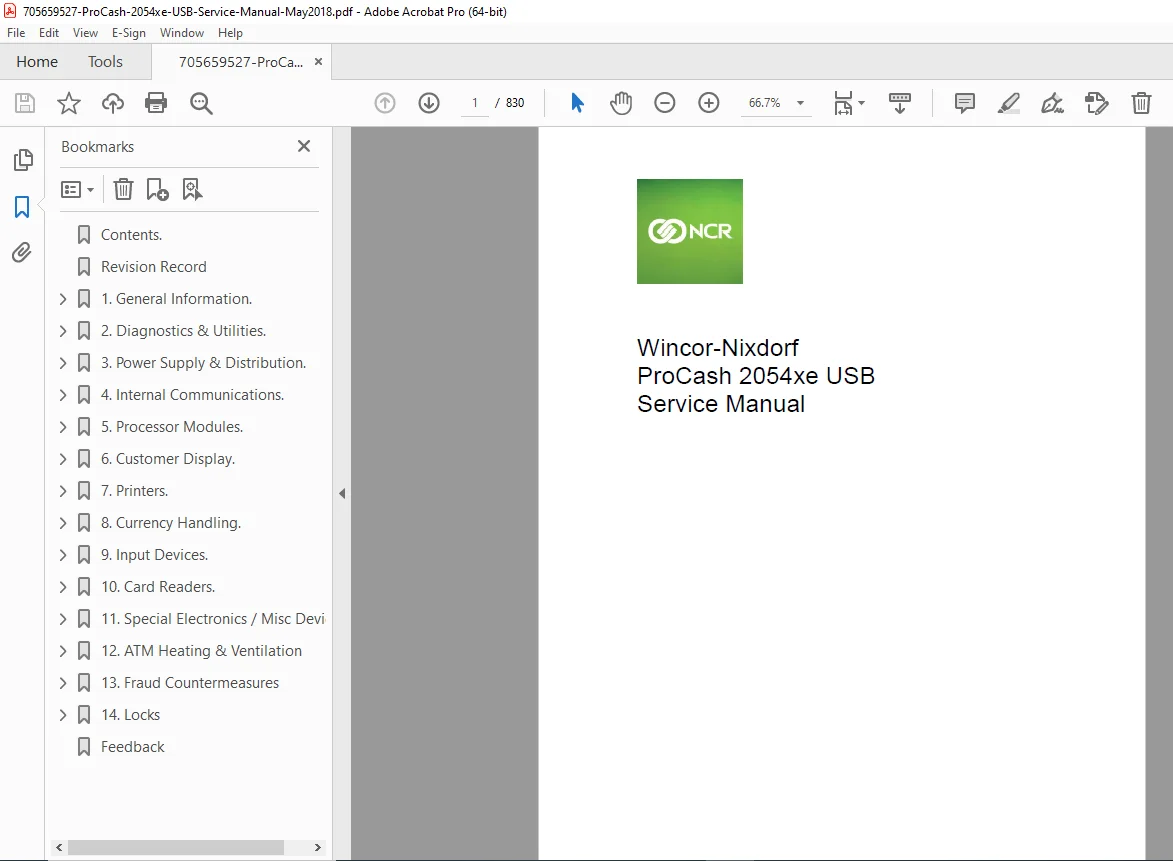The image size is (1173, 861).
Task: Click the Save file icon
Action: click(x=25, y=103)
